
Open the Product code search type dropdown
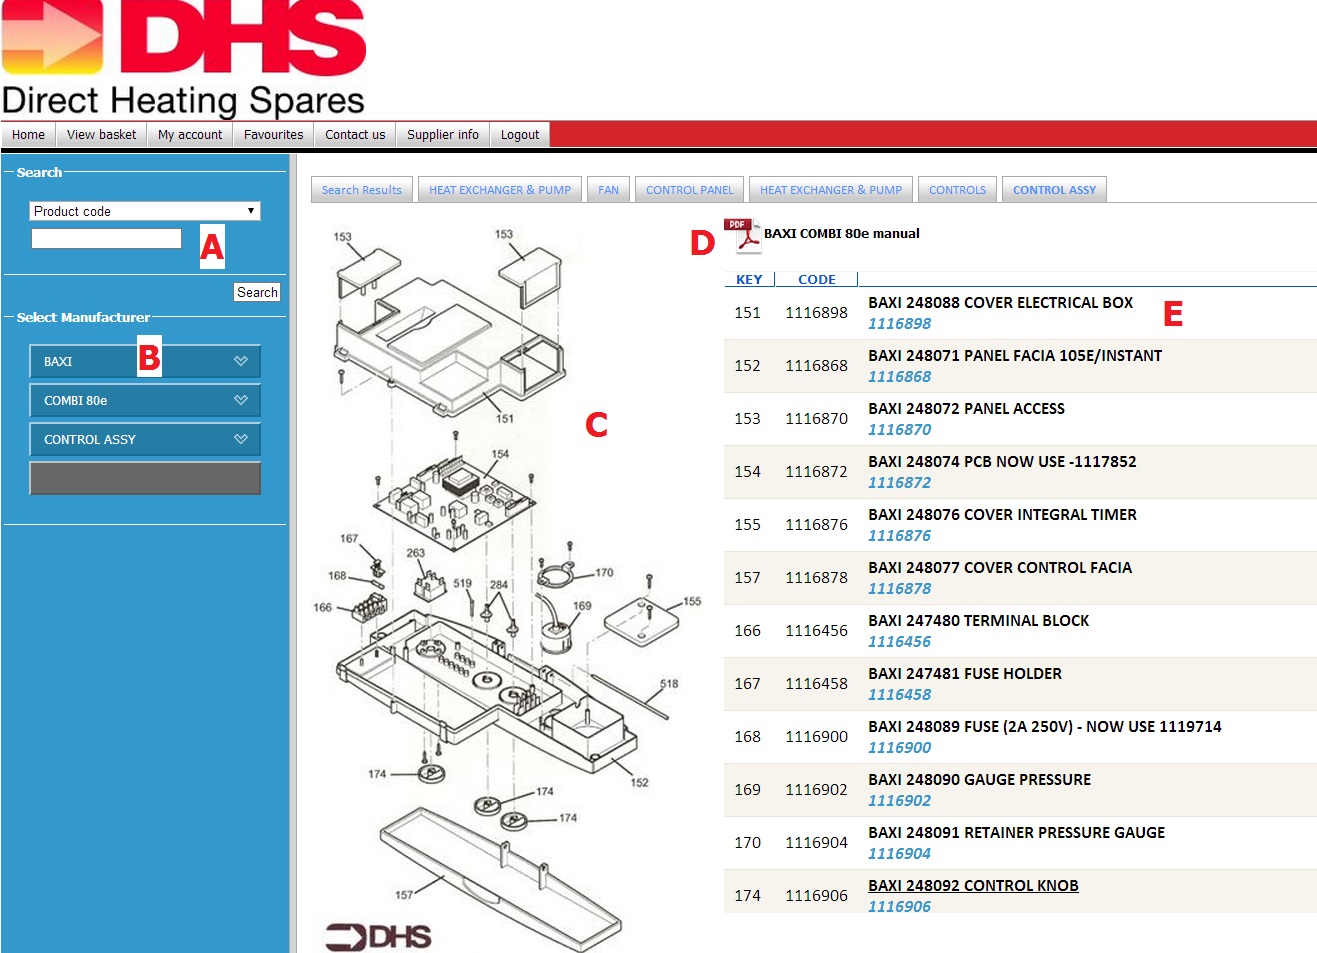[145, 211]
